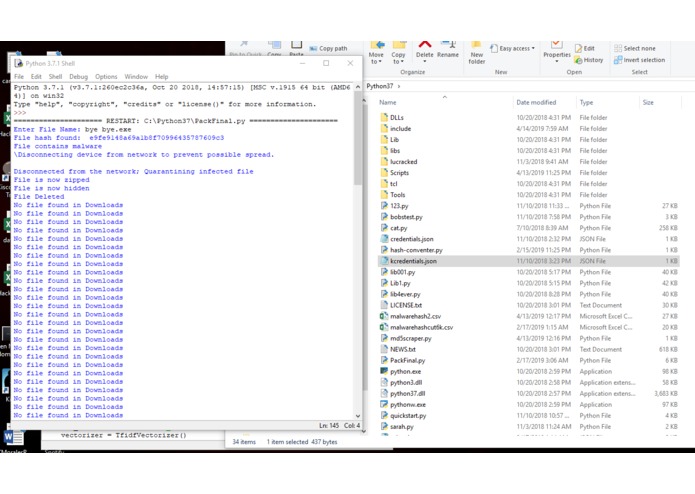
Task: Sort files by Size column
Action: coord(648,102)
